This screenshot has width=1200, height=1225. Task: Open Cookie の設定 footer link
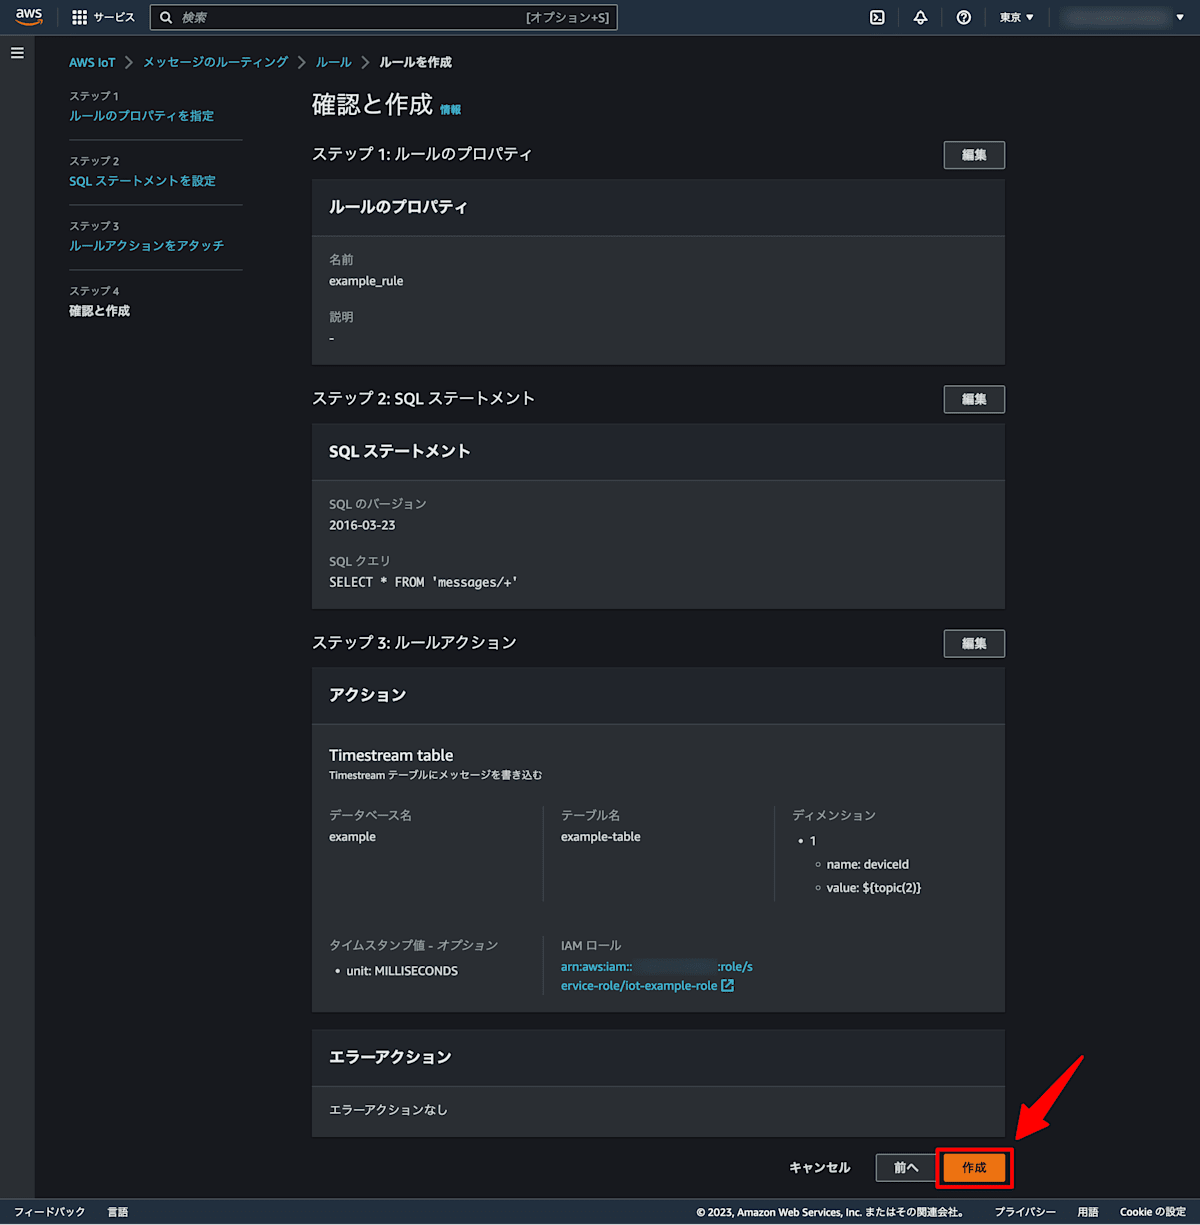[x=1153, y=1212]
